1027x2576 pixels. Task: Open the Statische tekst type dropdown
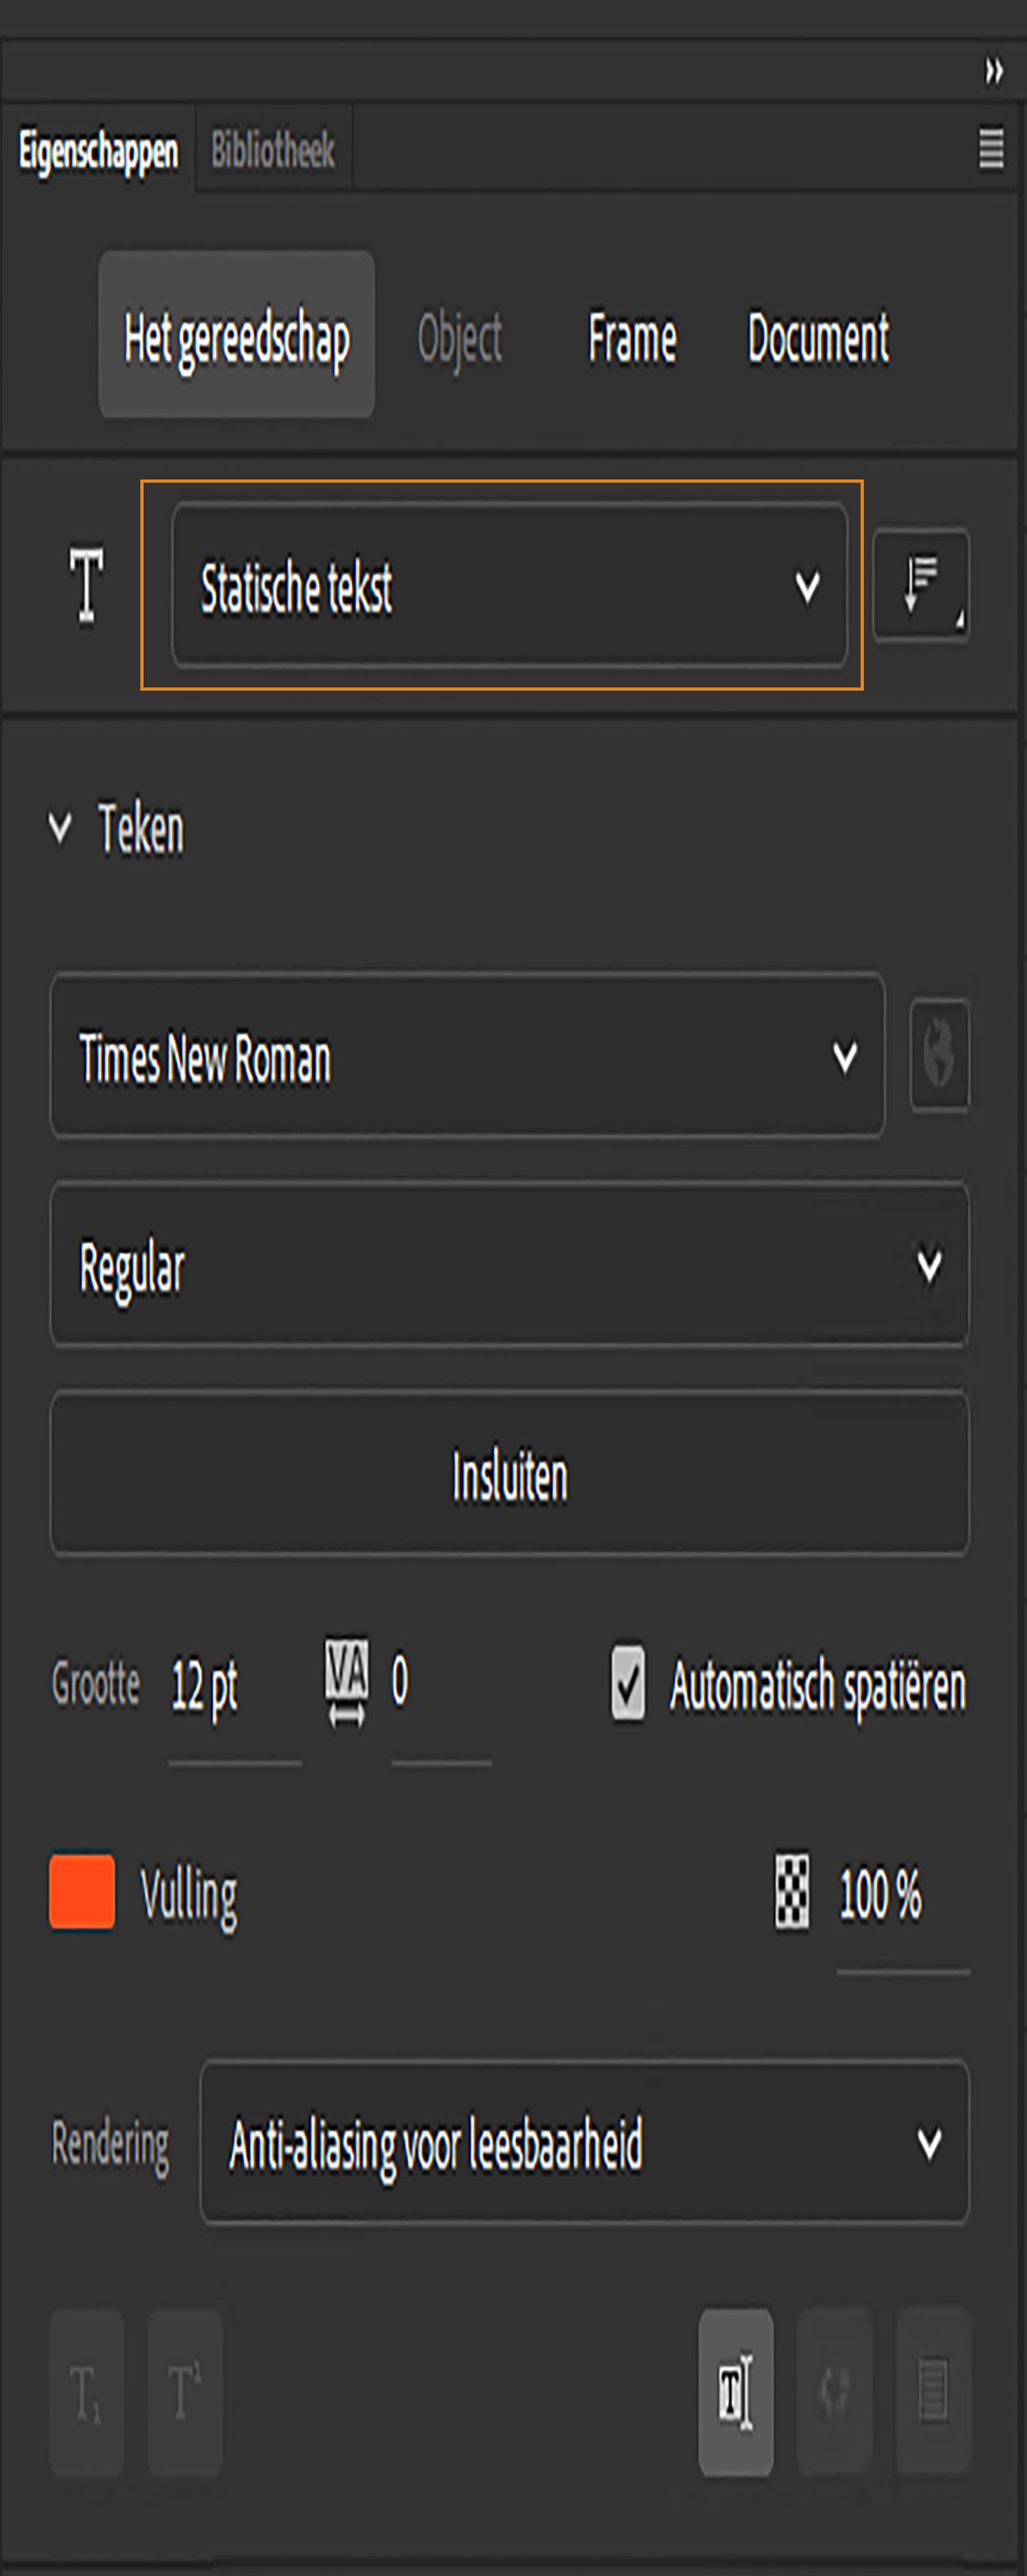[x=508, y=586]
